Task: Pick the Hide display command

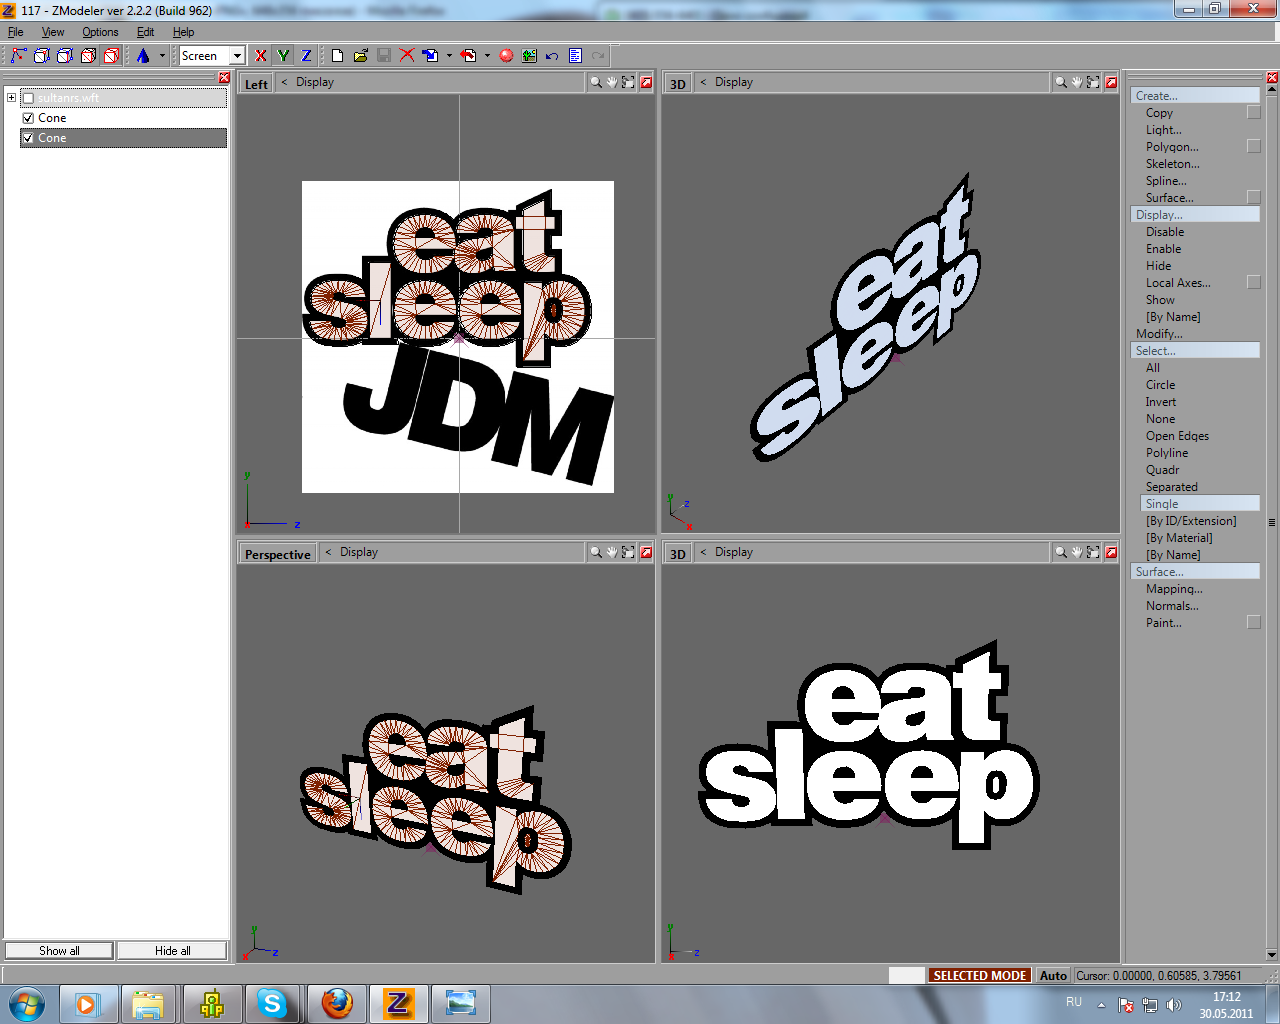Action: pyautogui.click(x=1159, y=266)
